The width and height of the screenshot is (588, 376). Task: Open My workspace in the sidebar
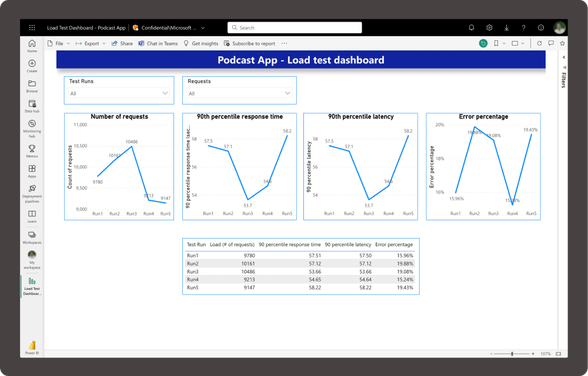32,260
